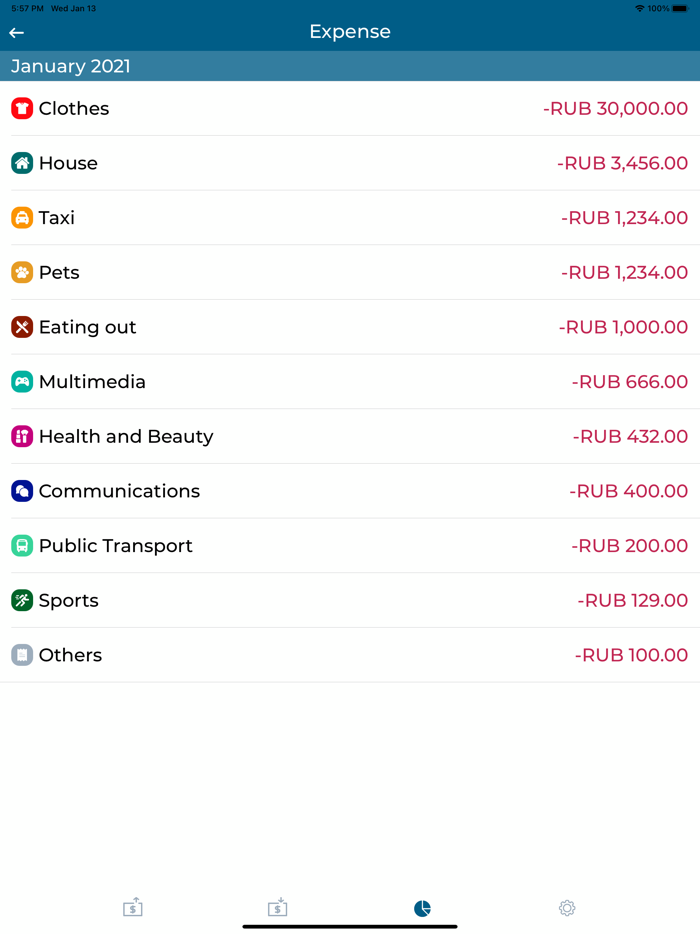Click the Public Transport bus icon
The image size is (700, 934).
(24, 545)
